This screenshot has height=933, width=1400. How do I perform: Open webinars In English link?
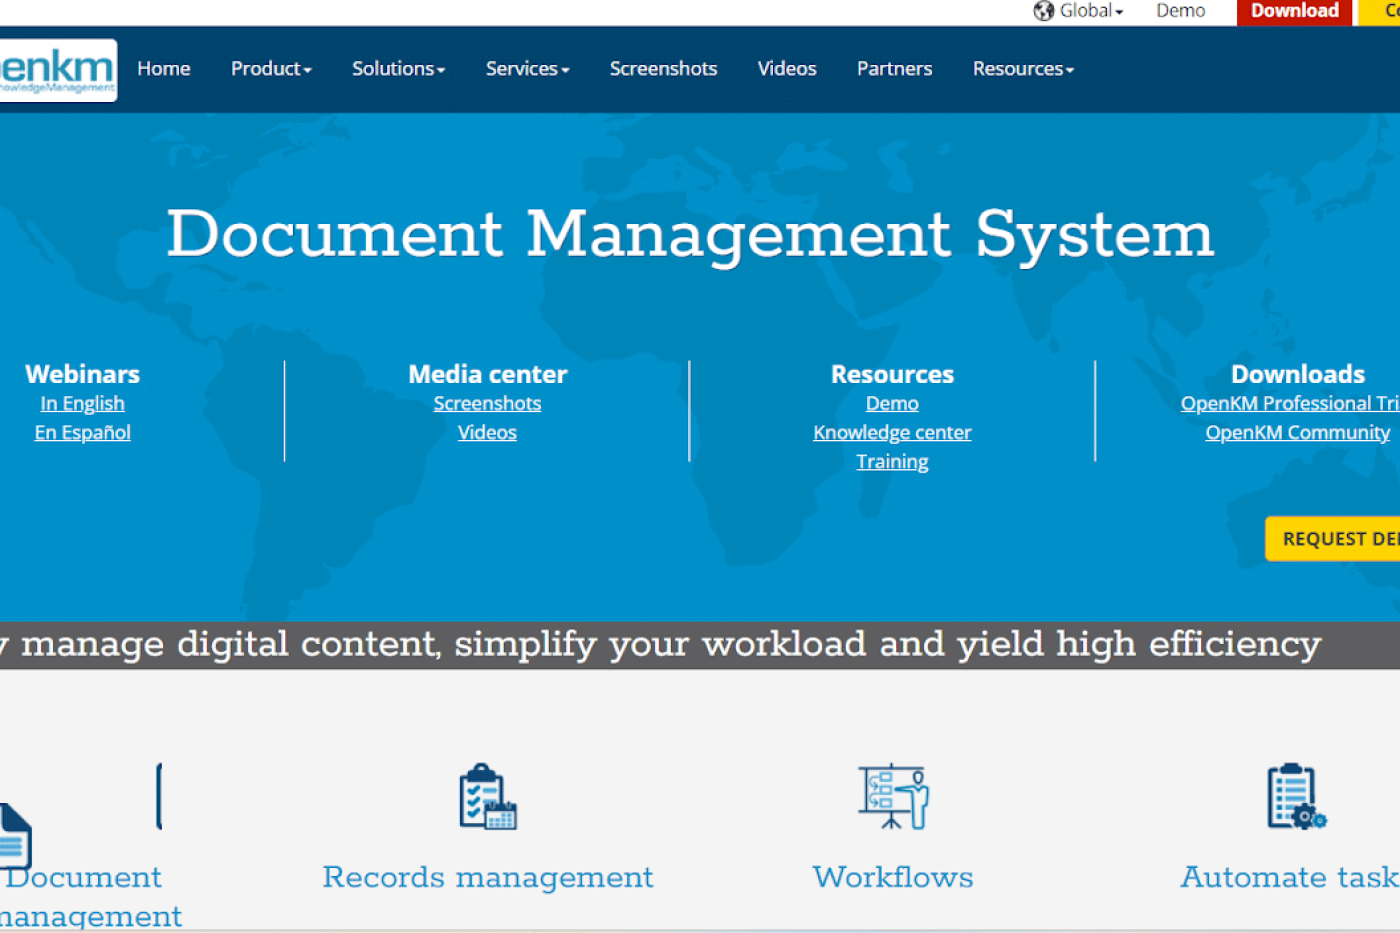(82, 403)
